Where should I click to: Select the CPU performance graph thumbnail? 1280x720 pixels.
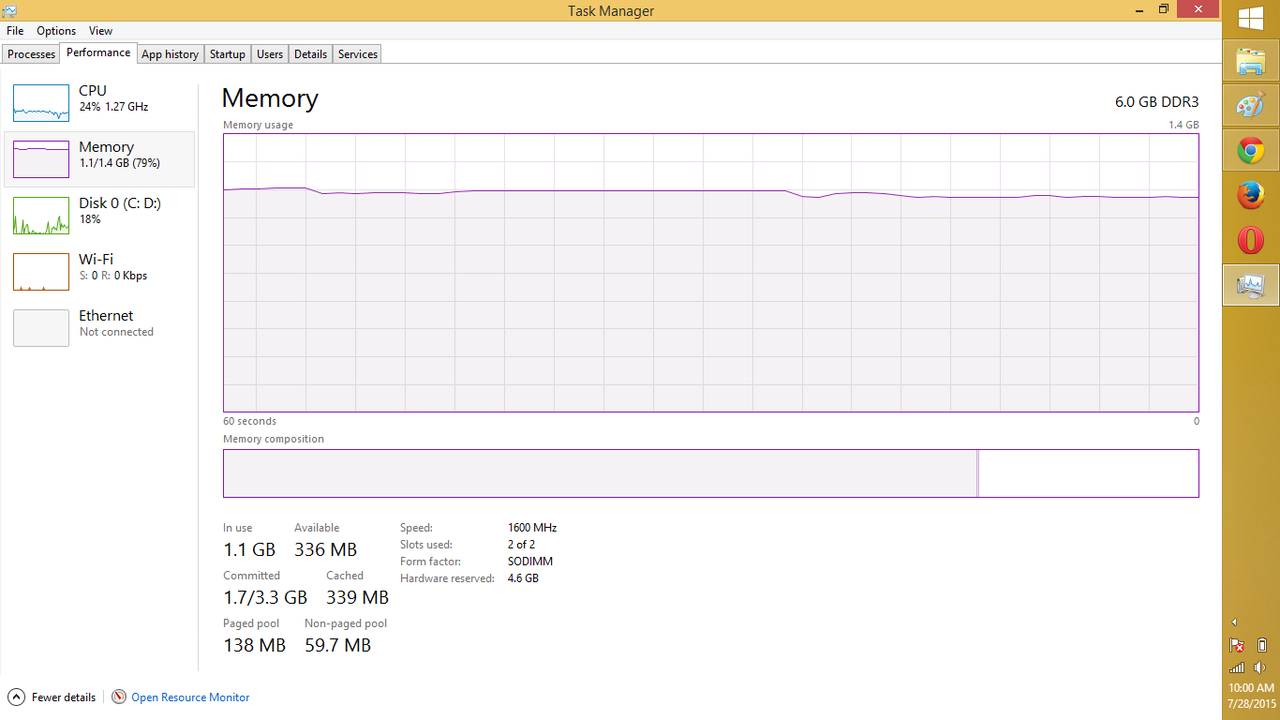[41, 103]
